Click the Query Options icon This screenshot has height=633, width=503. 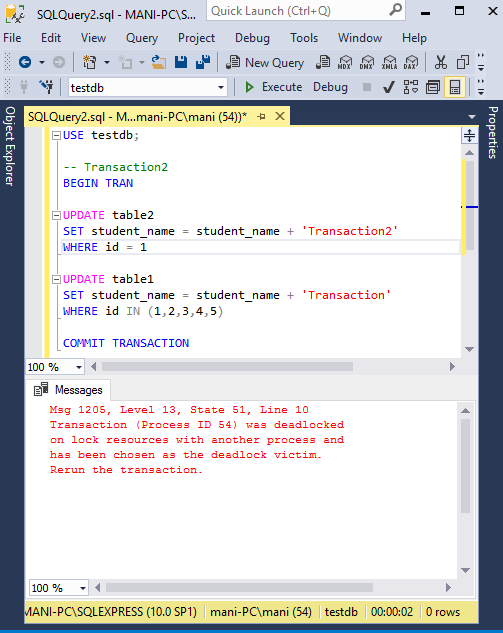pos(433,87)
